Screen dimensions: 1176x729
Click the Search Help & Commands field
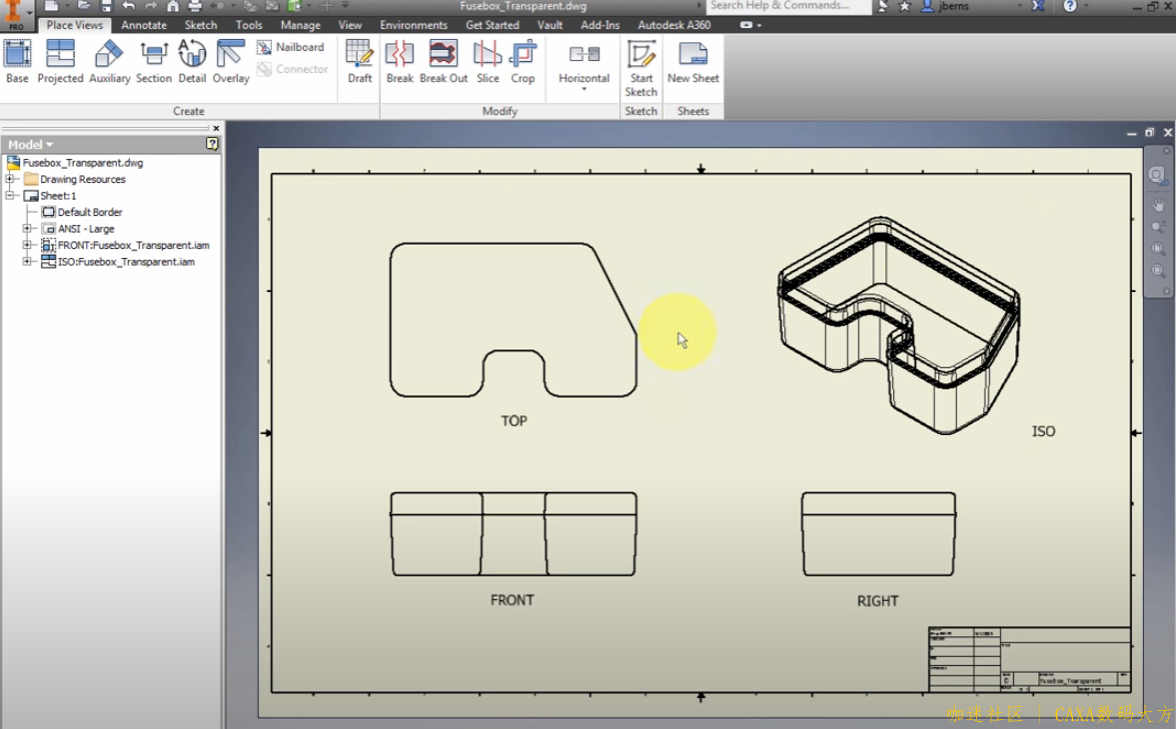(785, 6)
